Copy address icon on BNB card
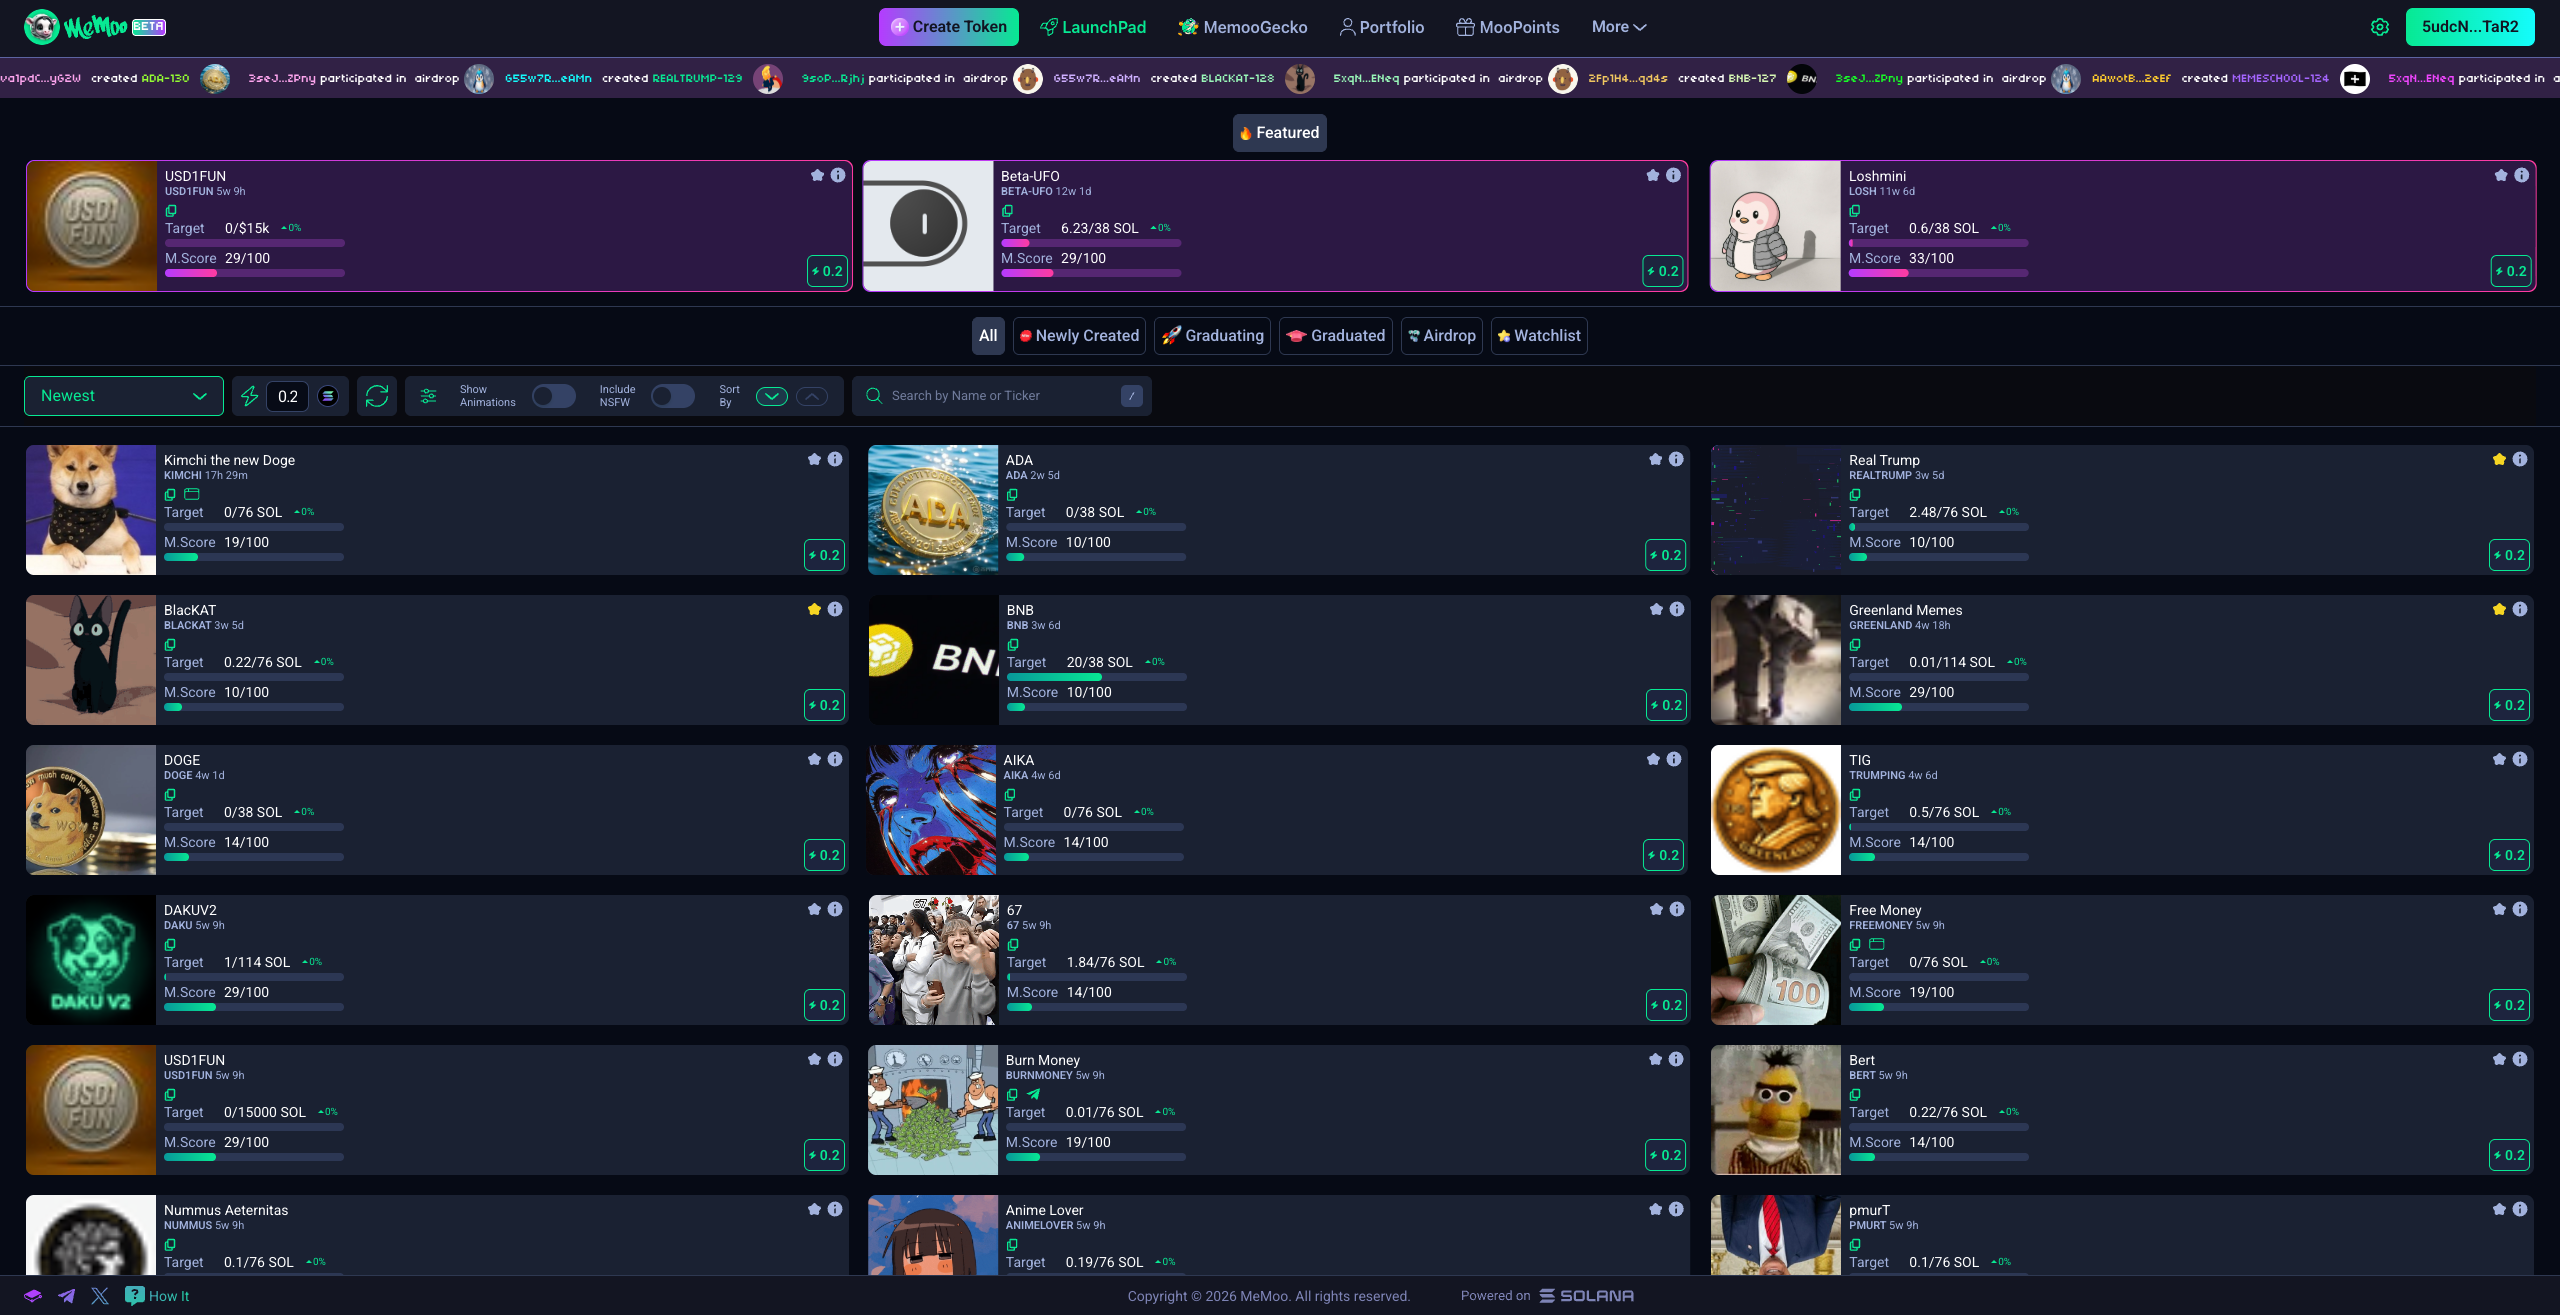2560x1315 pixels. coord(1012,645)
